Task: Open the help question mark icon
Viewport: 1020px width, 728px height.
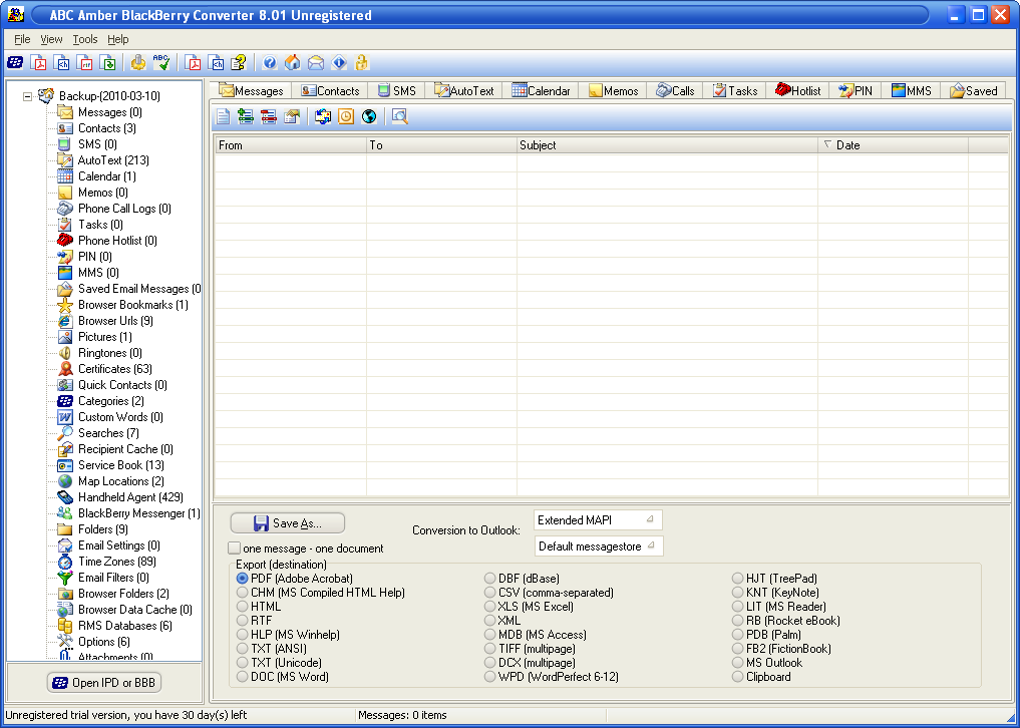Action: click(x=270, y=63)
